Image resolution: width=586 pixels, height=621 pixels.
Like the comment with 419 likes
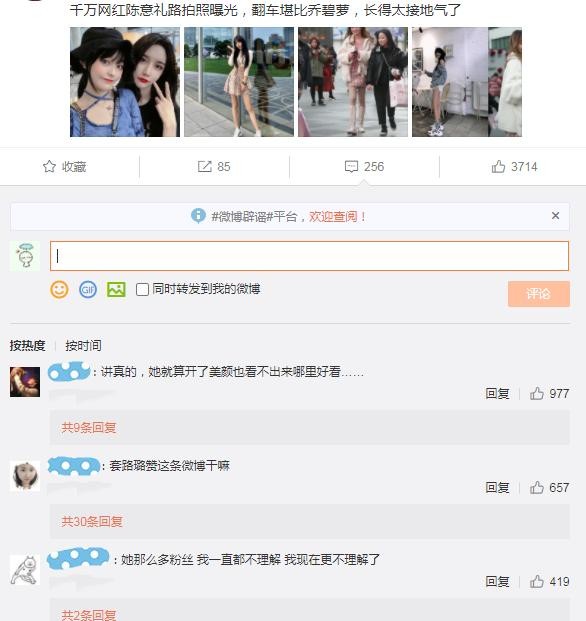point(537,581)
